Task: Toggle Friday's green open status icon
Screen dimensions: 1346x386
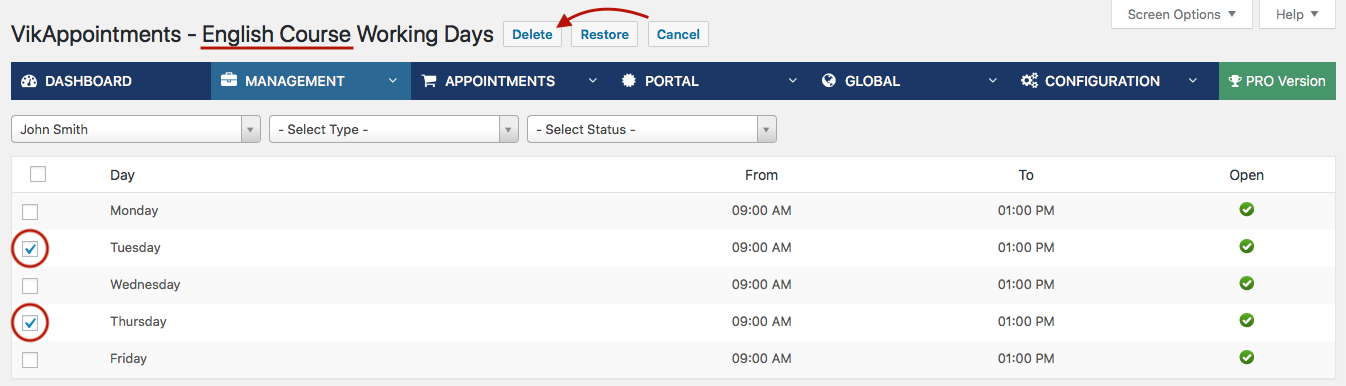Action: [1246, 357]
